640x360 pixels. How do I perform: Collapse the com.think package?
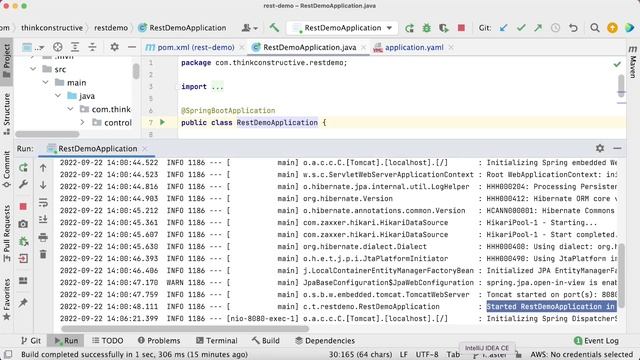click(x=70, y=109)
